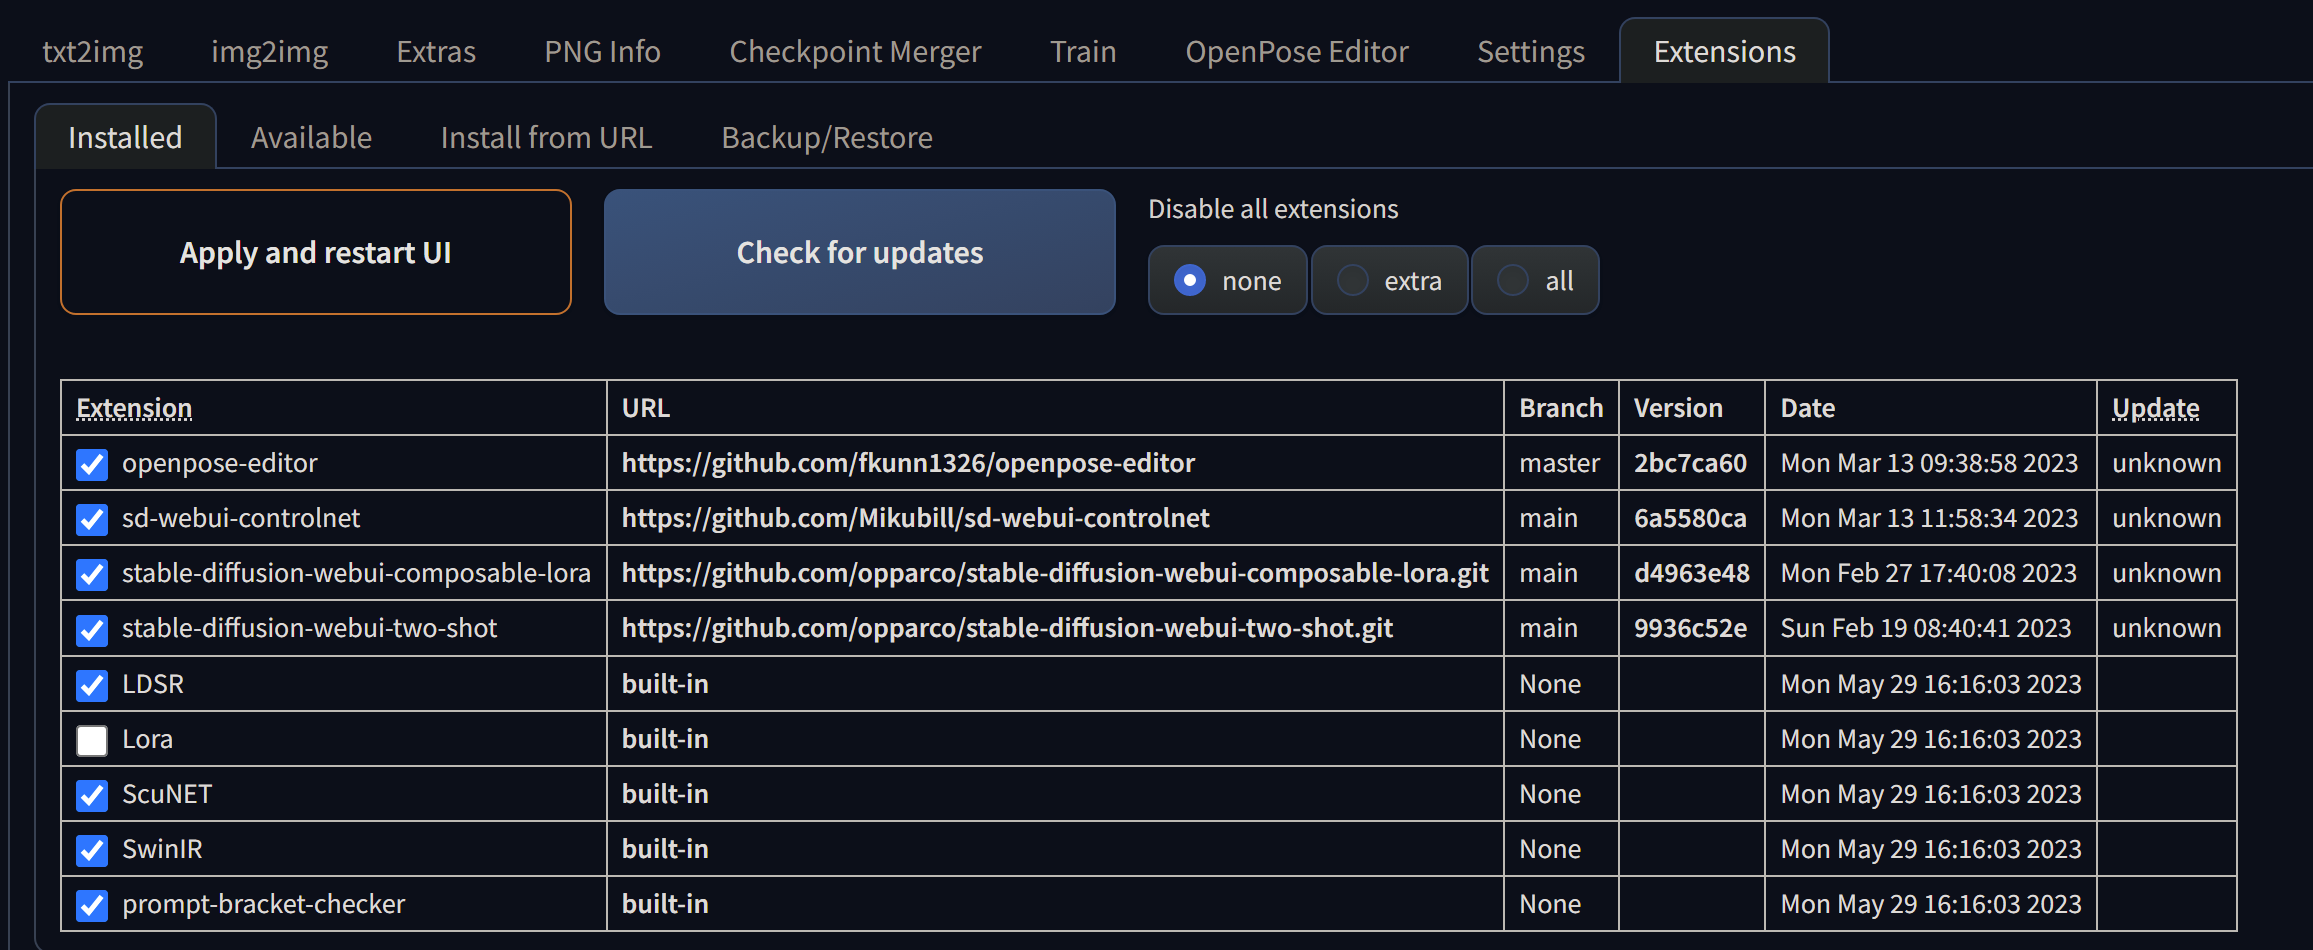This screenshot has width=2313, height=950.
Task: Disable the LDSR extension
Action: (91, 686)
